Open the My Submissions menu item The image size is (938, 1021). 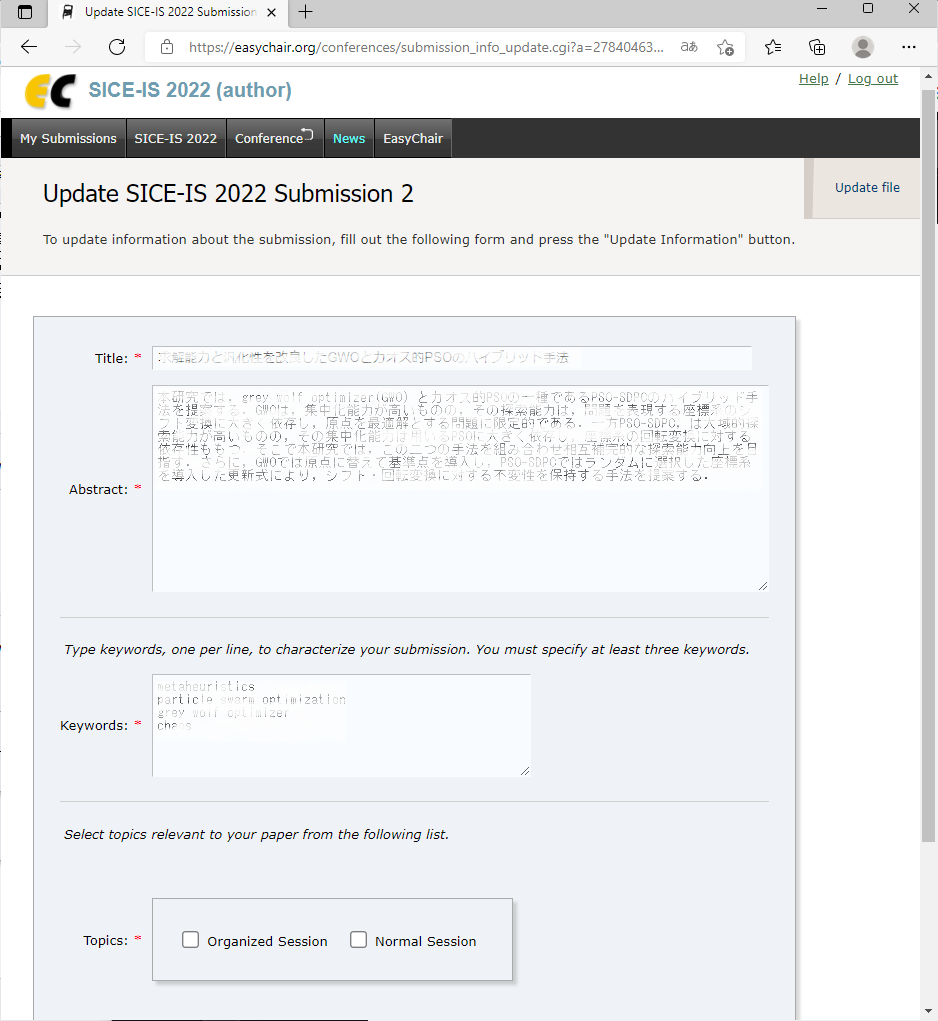coord(68,138)
